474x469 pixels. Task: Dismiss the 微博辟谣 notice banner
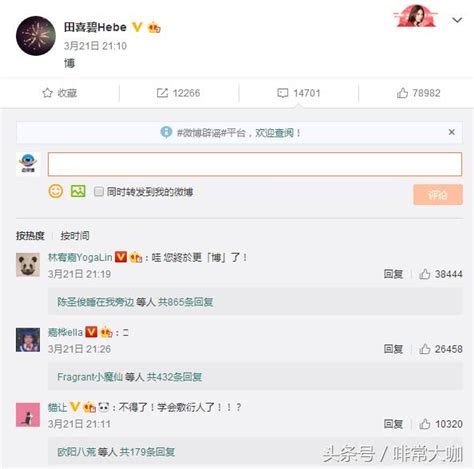tap(452, 132)
